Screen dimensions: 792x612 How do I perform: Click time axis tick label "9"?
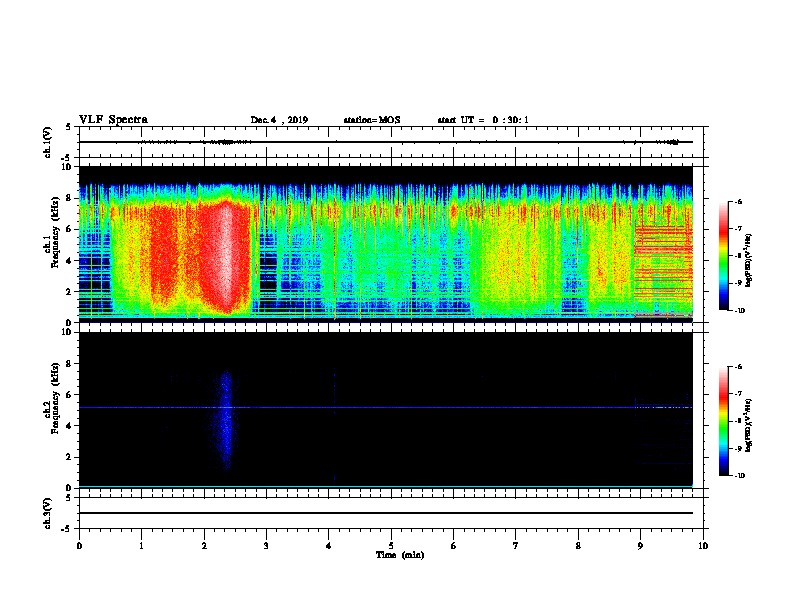(640, 545)
